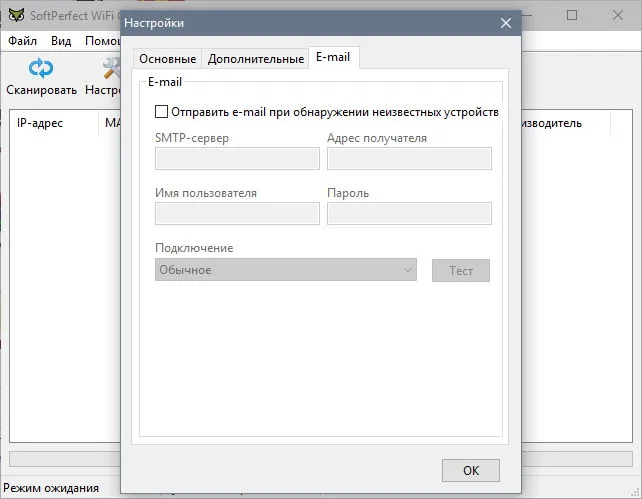The height and width of the screenshot is (499, 642).
Task: Close the Настройки dialog with X
Action: [x=506, y=23]
